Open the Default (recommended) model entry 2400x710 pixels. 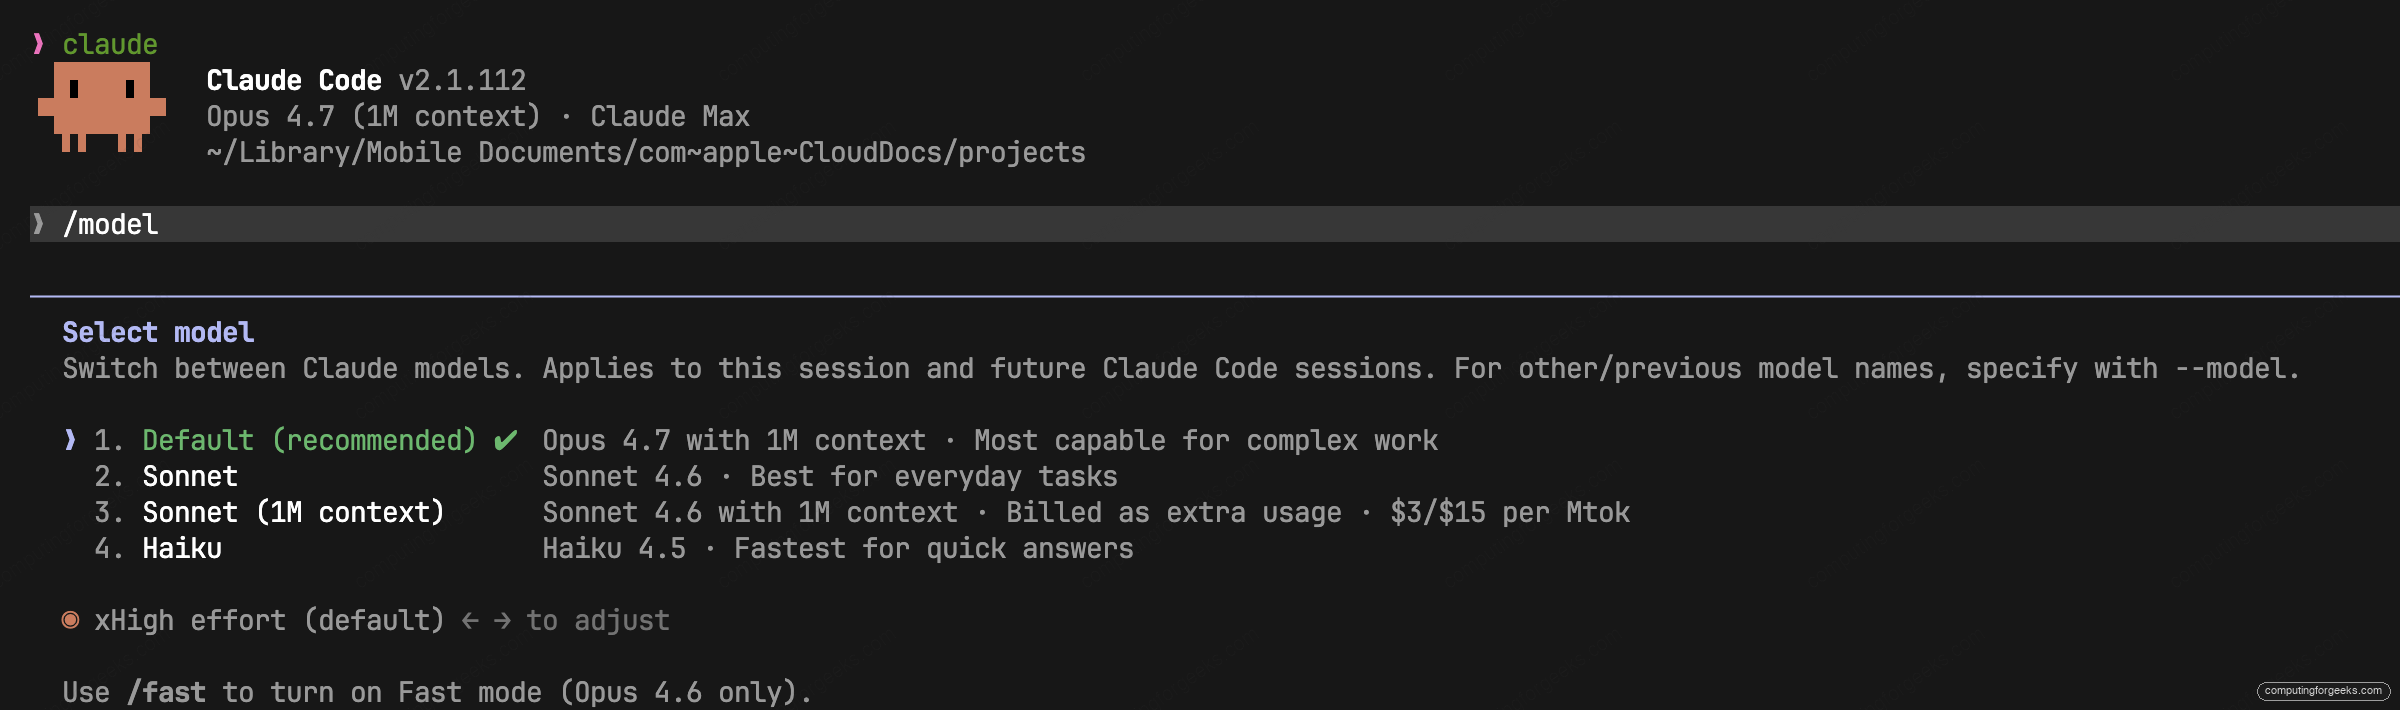tap(310, 439)
